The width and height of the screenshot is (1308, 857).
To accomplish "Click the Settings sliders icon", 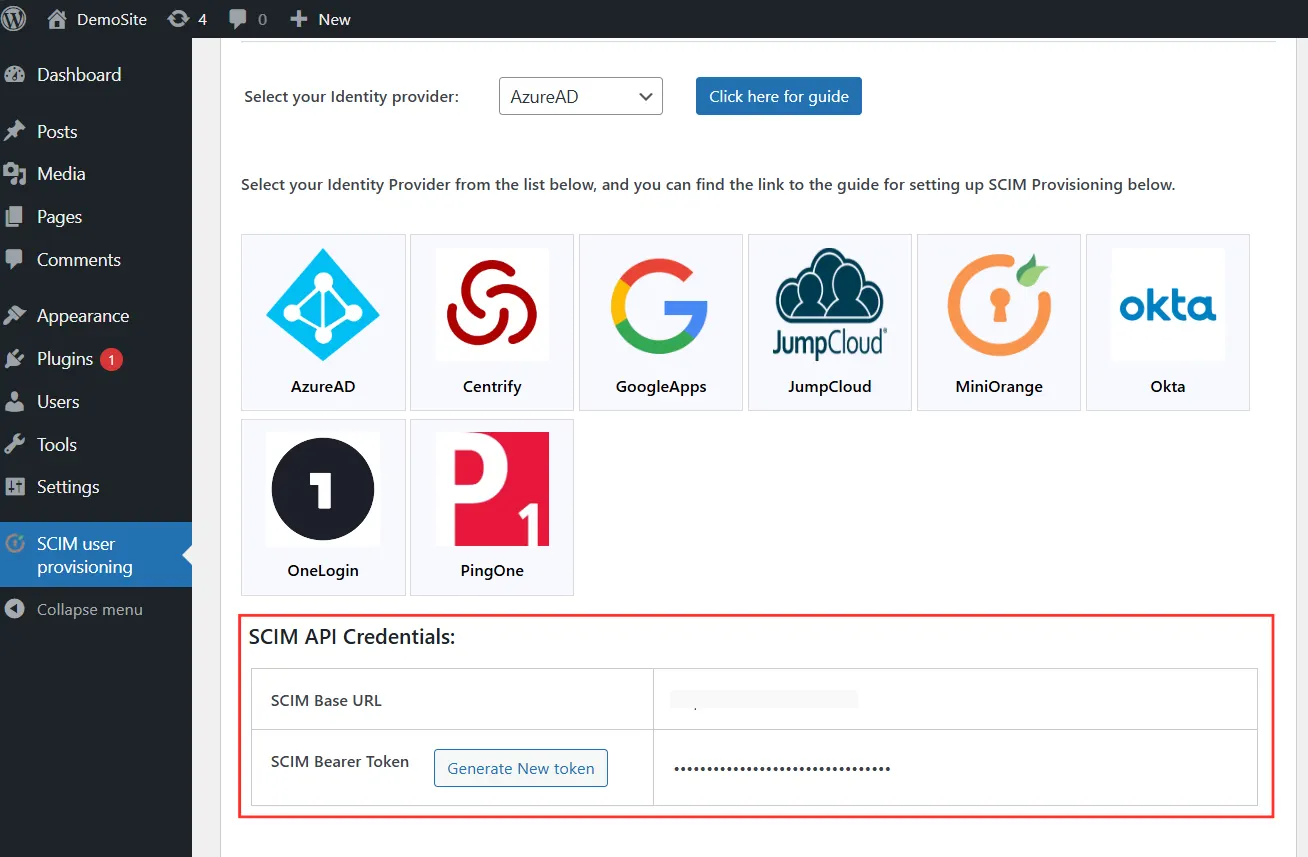I will tap(15, 487).
